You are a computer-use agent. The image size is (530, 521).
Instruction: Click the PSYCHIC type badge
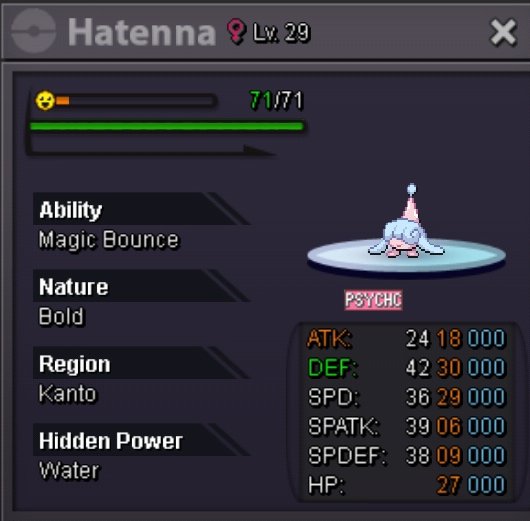coord(374,300)
